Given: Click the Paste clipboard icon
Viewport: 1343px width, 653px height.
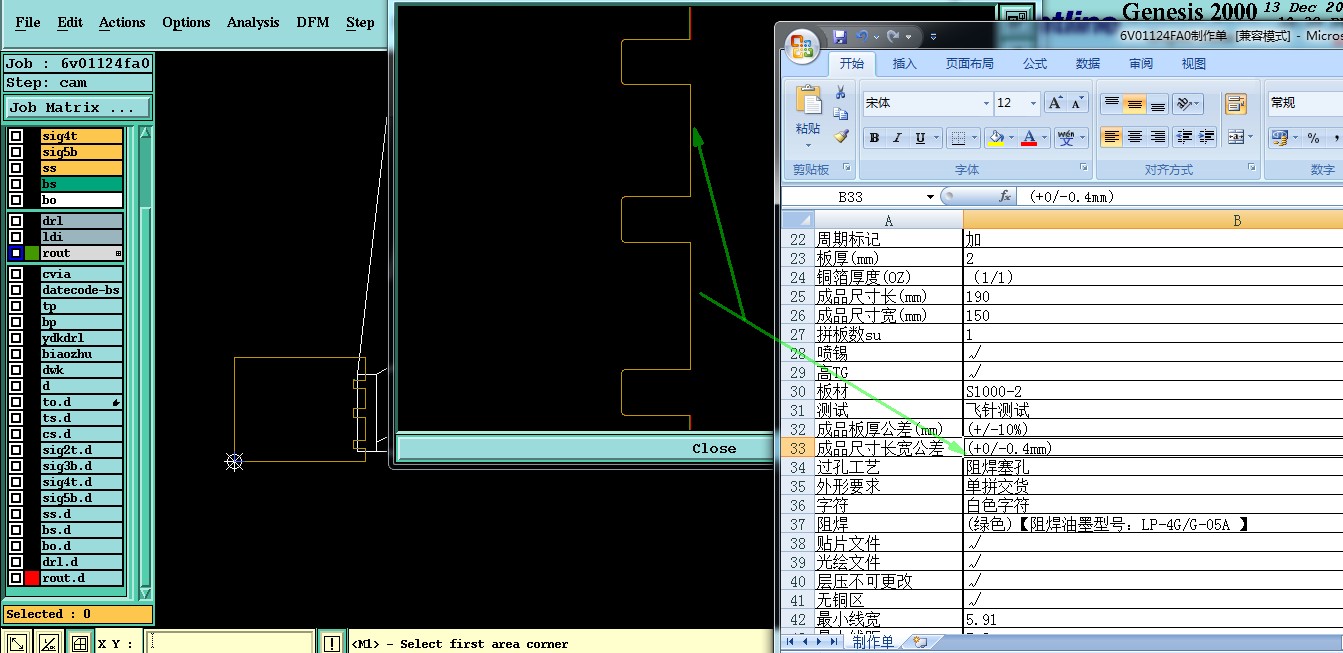Looking at the screenshot, I should pyautogui.click(x=808, y=101).
